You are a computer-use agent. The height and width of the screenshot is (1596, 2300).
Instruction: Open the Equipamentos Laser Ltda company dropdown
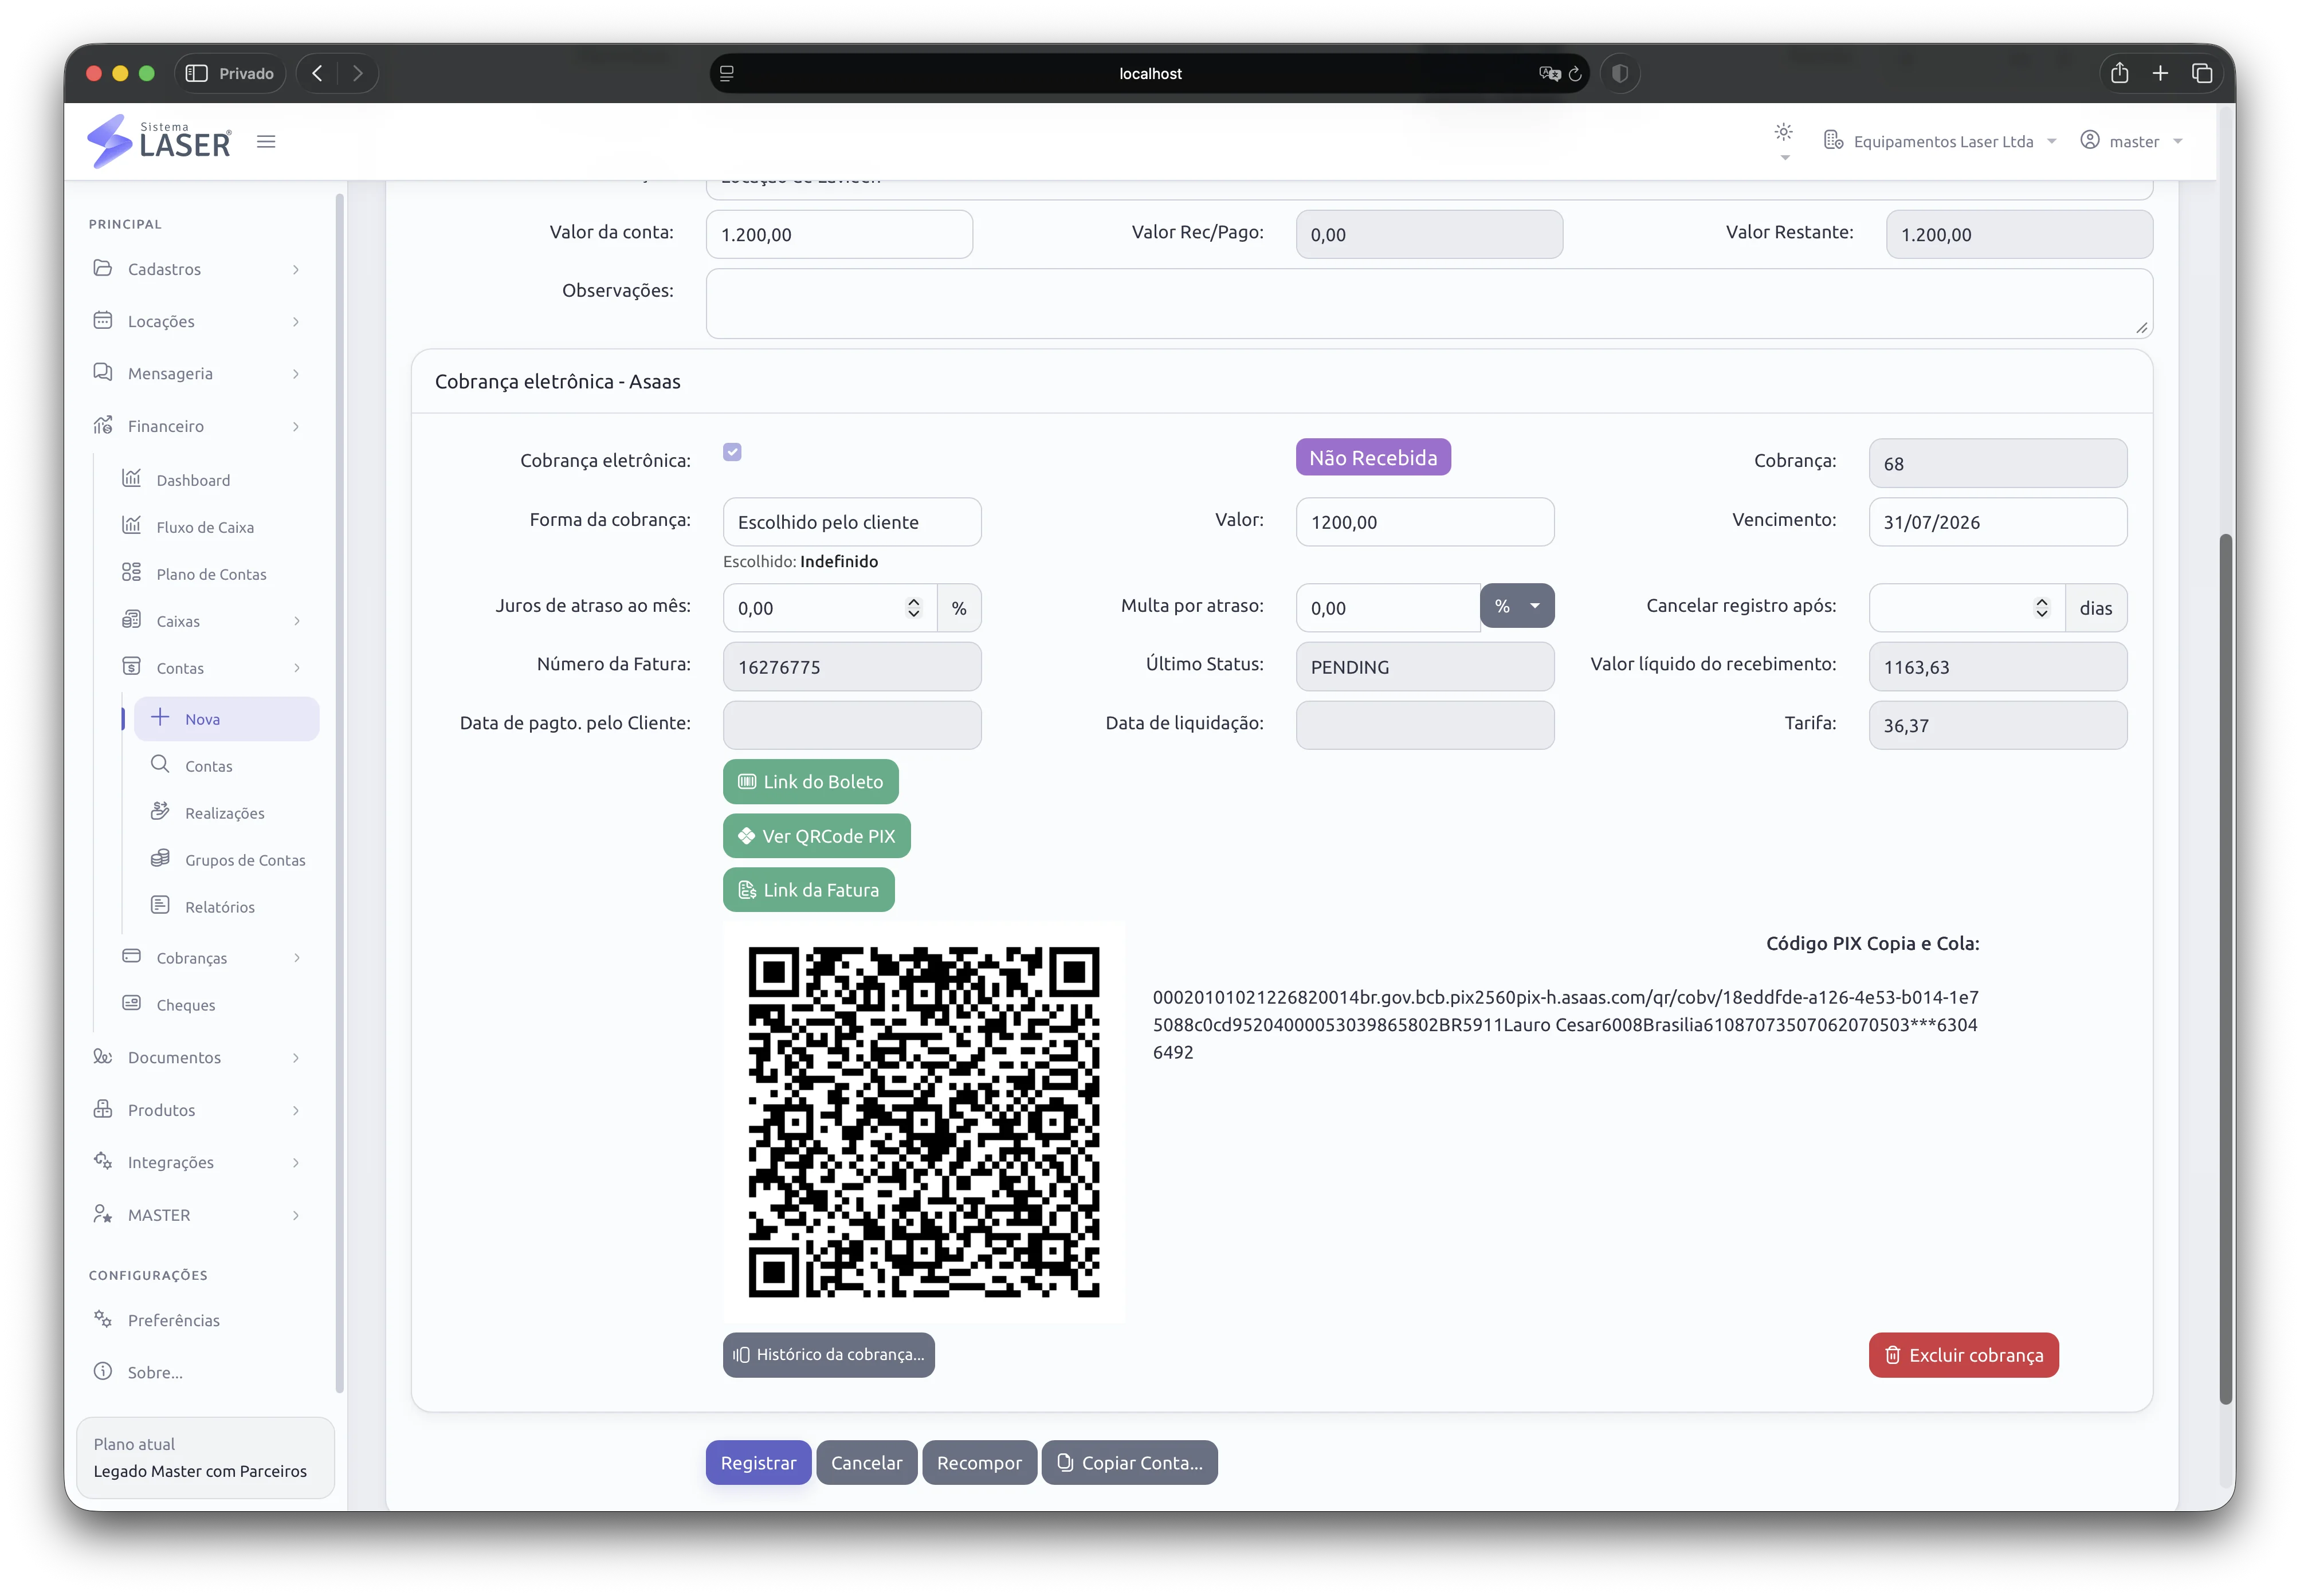point(1940,142)
